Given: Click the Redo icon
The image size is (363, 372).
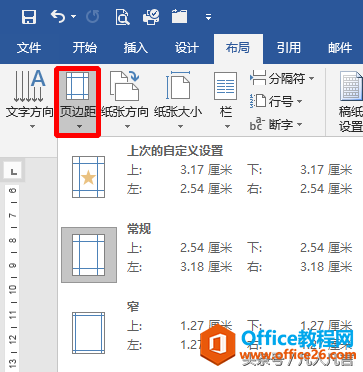Looking at the screenshot, I should (93, 16).
